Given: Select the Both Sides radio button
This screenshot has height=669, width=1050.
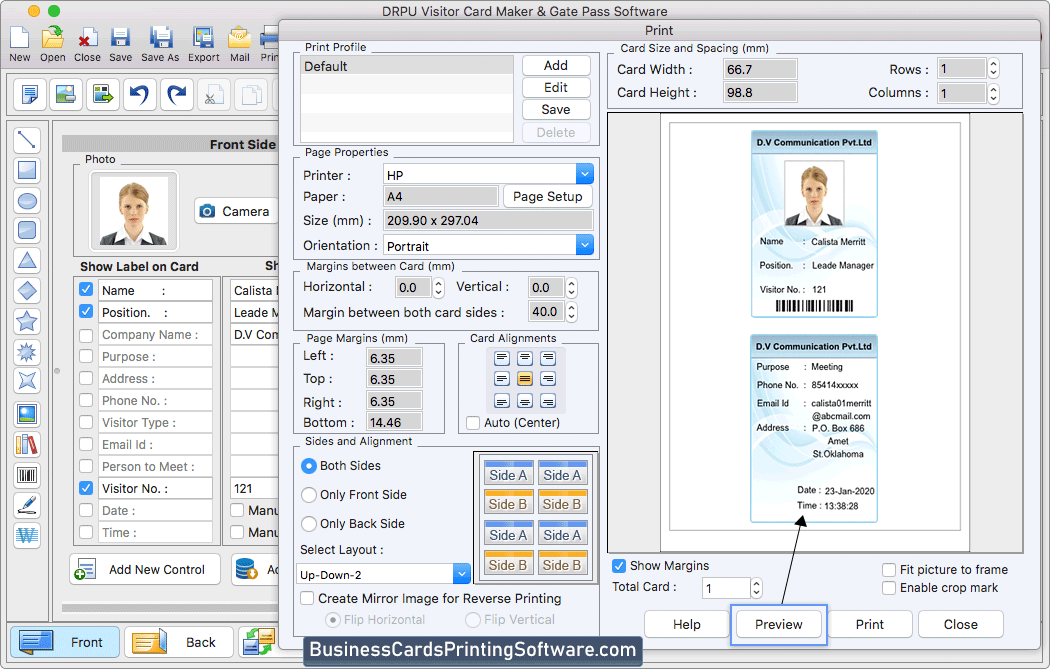Looking at the screenshot, I should pyautogui.click(x=309, y=465).
